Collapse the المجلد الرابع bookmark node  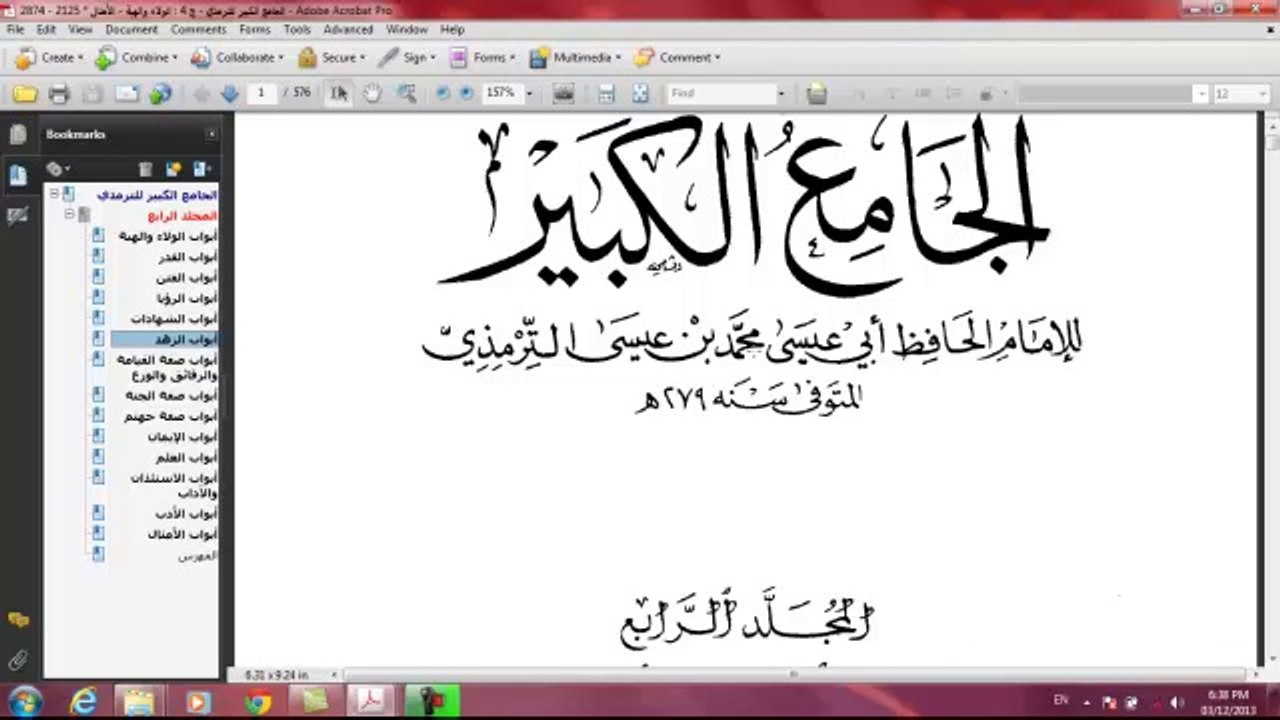click(x=69, y=215)
